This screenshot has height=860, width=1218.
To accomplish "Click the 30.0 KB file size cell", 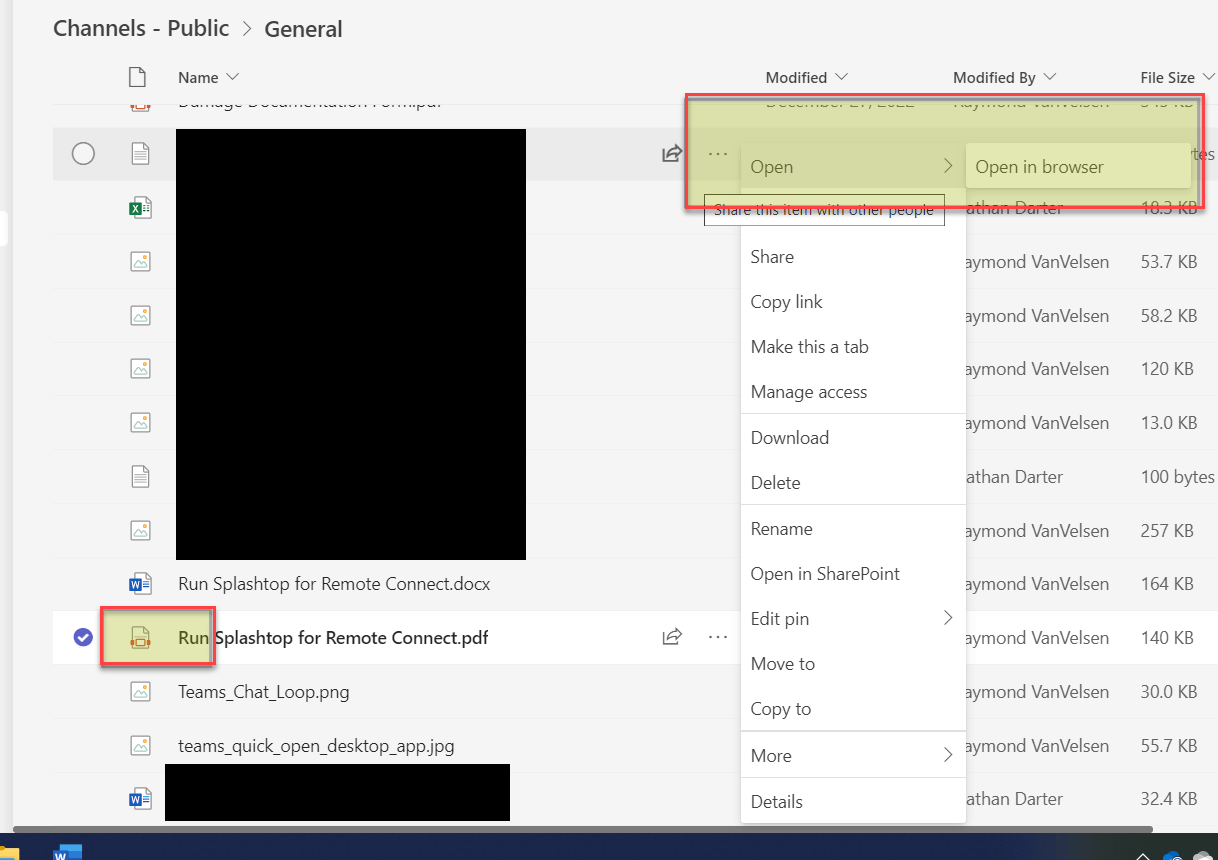I will [1169, 691].
